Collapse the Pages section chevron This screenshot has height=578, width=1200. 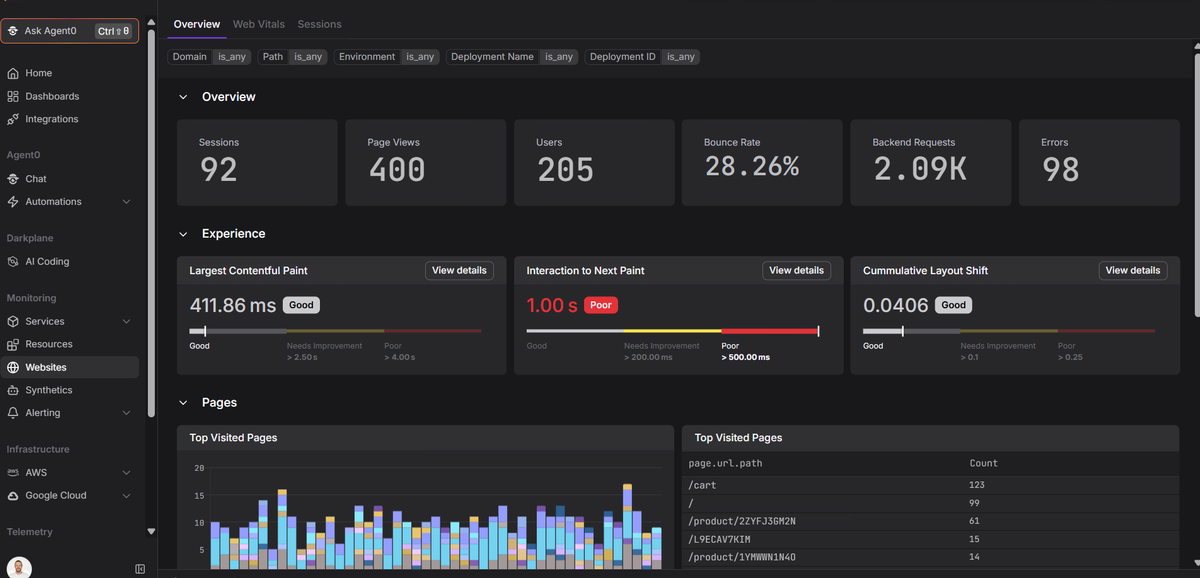183,403
